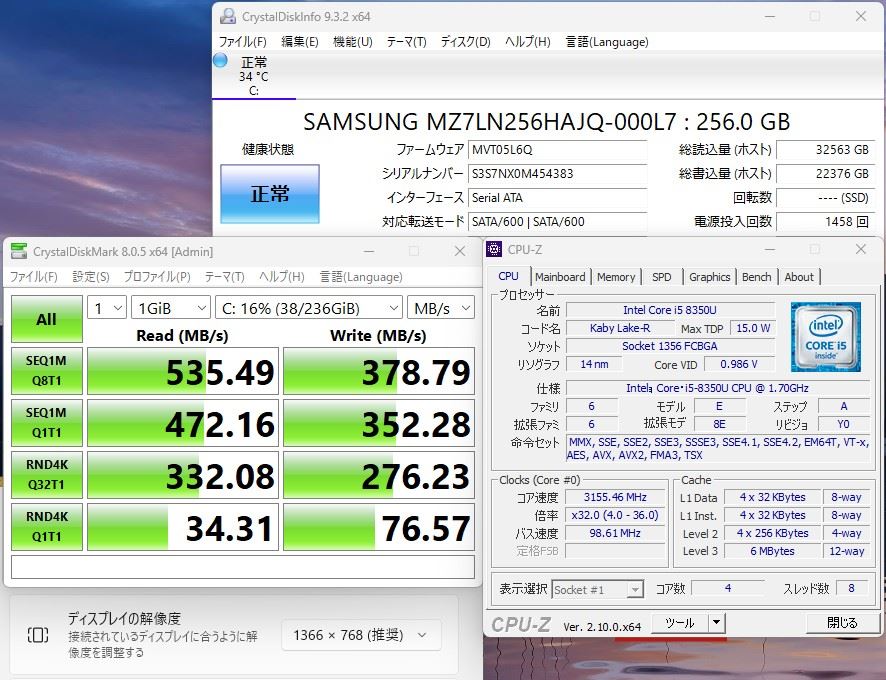
Task: Click the 正常 health status button
Action: tap(270, 194)
